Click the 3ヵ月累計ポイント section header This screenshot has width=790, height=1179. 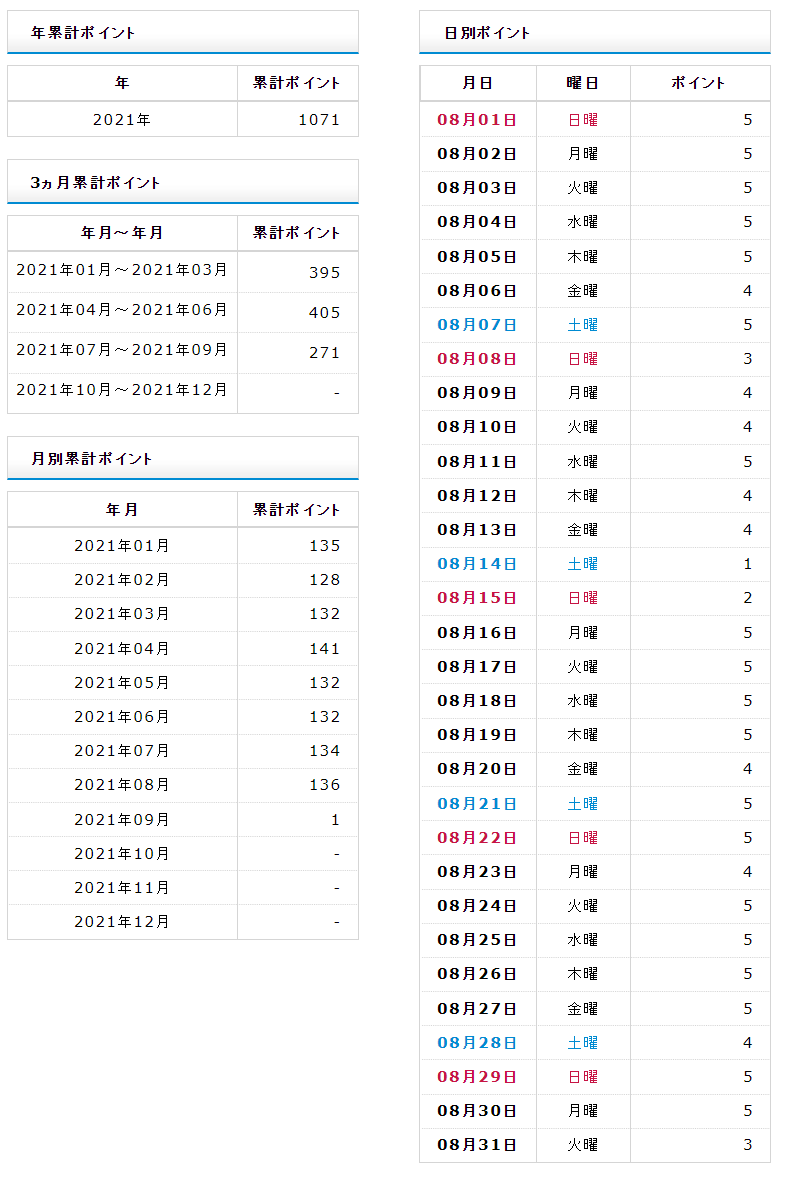183,182
